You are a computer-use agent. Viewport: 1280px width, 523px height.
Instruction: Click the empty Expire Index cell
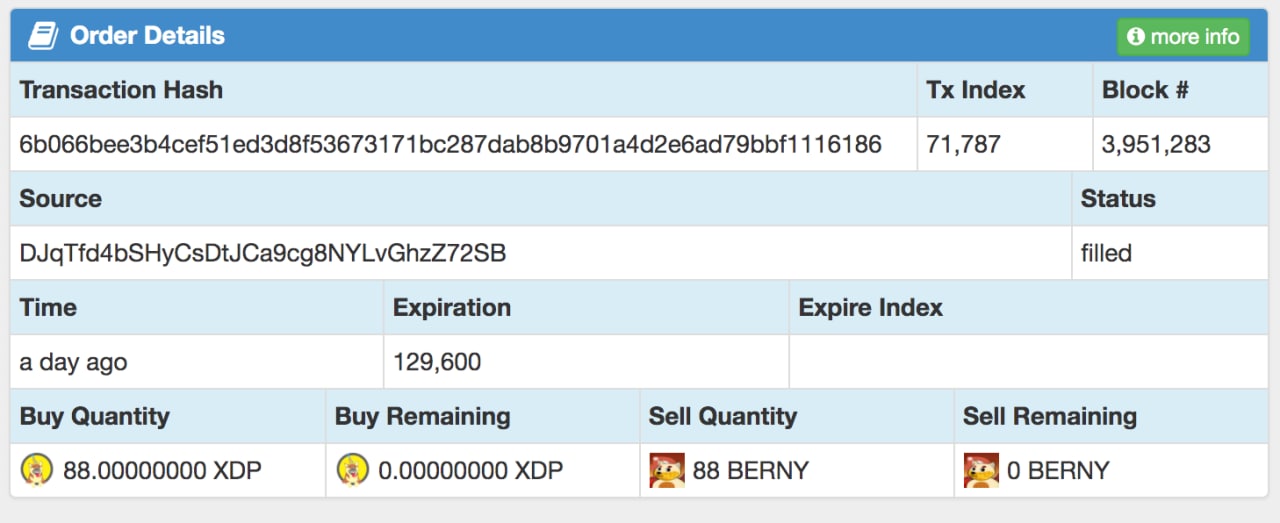(x=1029, y=362)
